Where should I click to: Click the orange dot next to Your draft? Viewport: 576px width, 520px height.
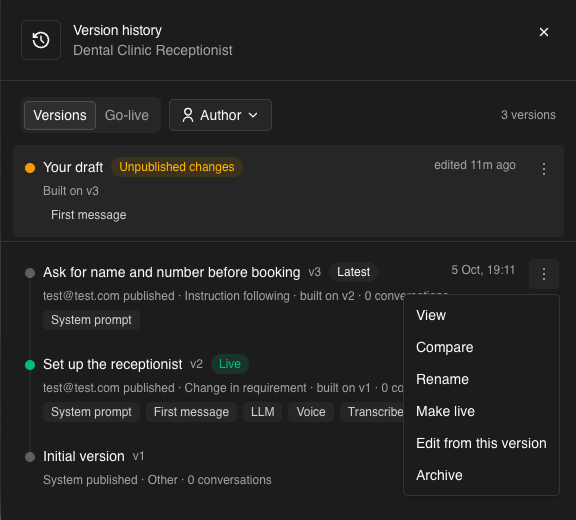(x=30, y=168)
